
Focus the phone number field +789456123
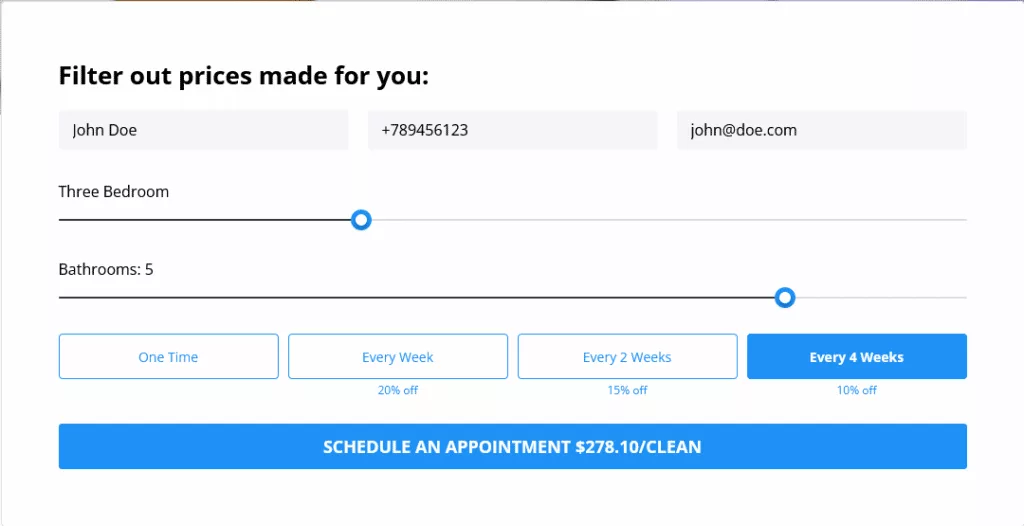(512, 130)
